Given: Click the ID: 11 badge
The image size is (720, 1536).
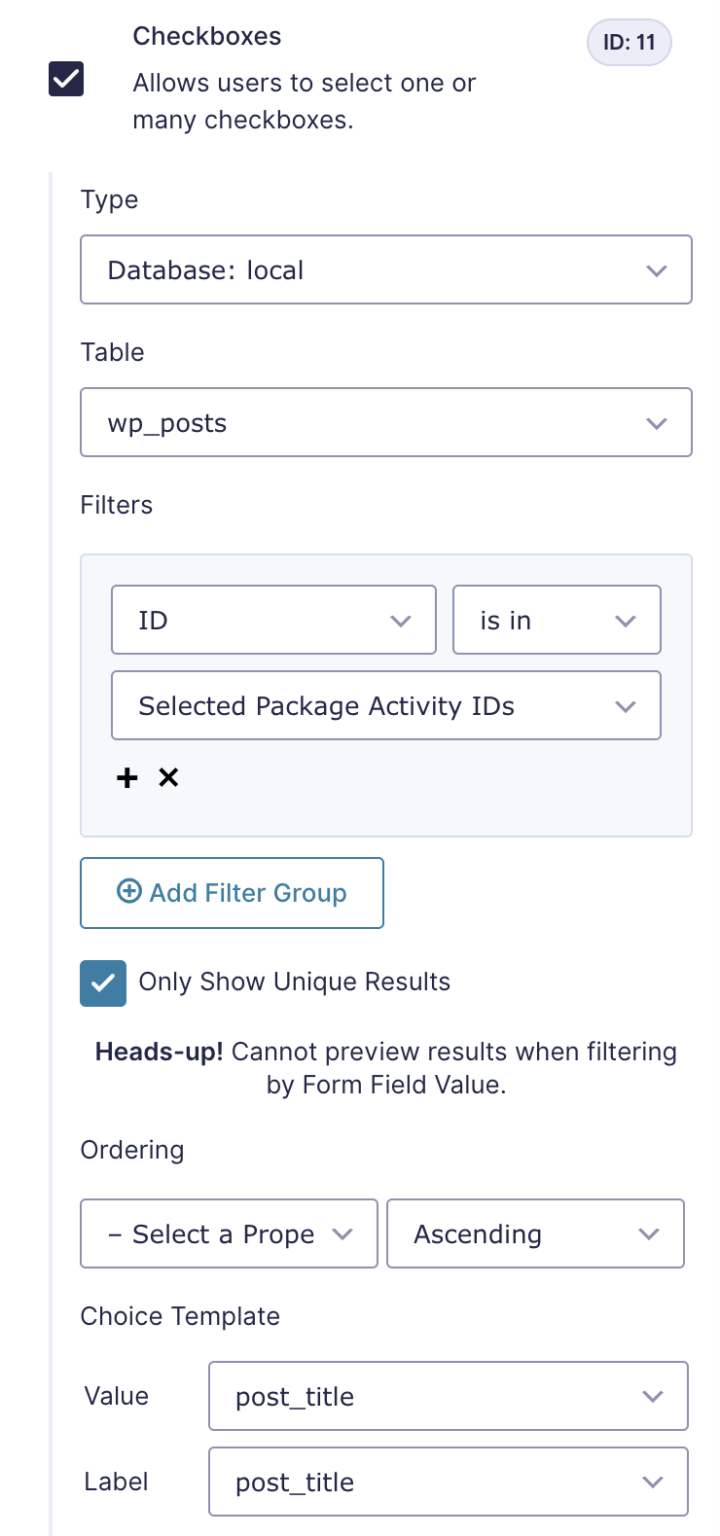Looking at the screenshot, I should [629, 42].
